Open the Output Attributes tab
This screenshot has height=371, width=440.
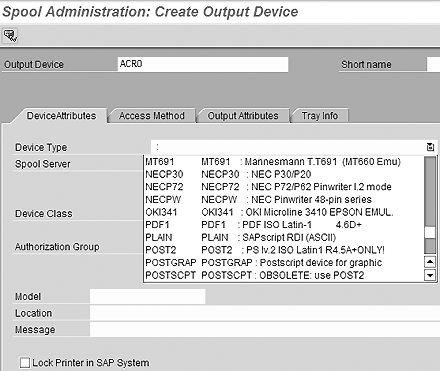click(x=243, y=116)
